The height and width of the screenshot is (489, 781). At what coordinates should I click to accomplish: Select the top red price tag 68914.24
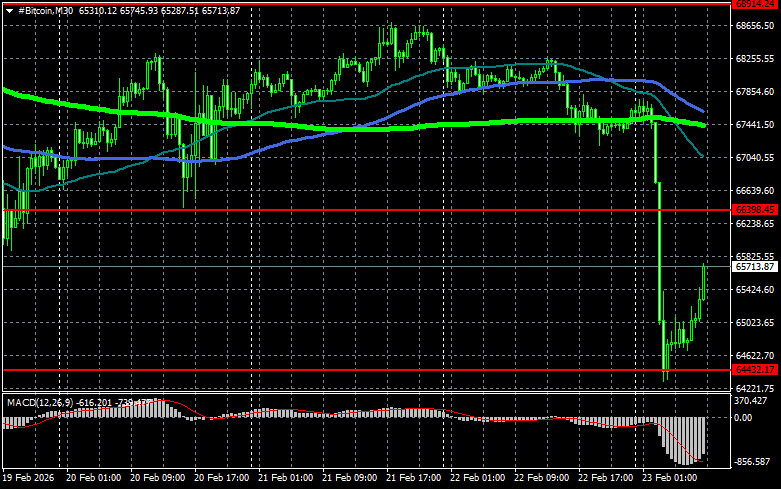point(755,4)
